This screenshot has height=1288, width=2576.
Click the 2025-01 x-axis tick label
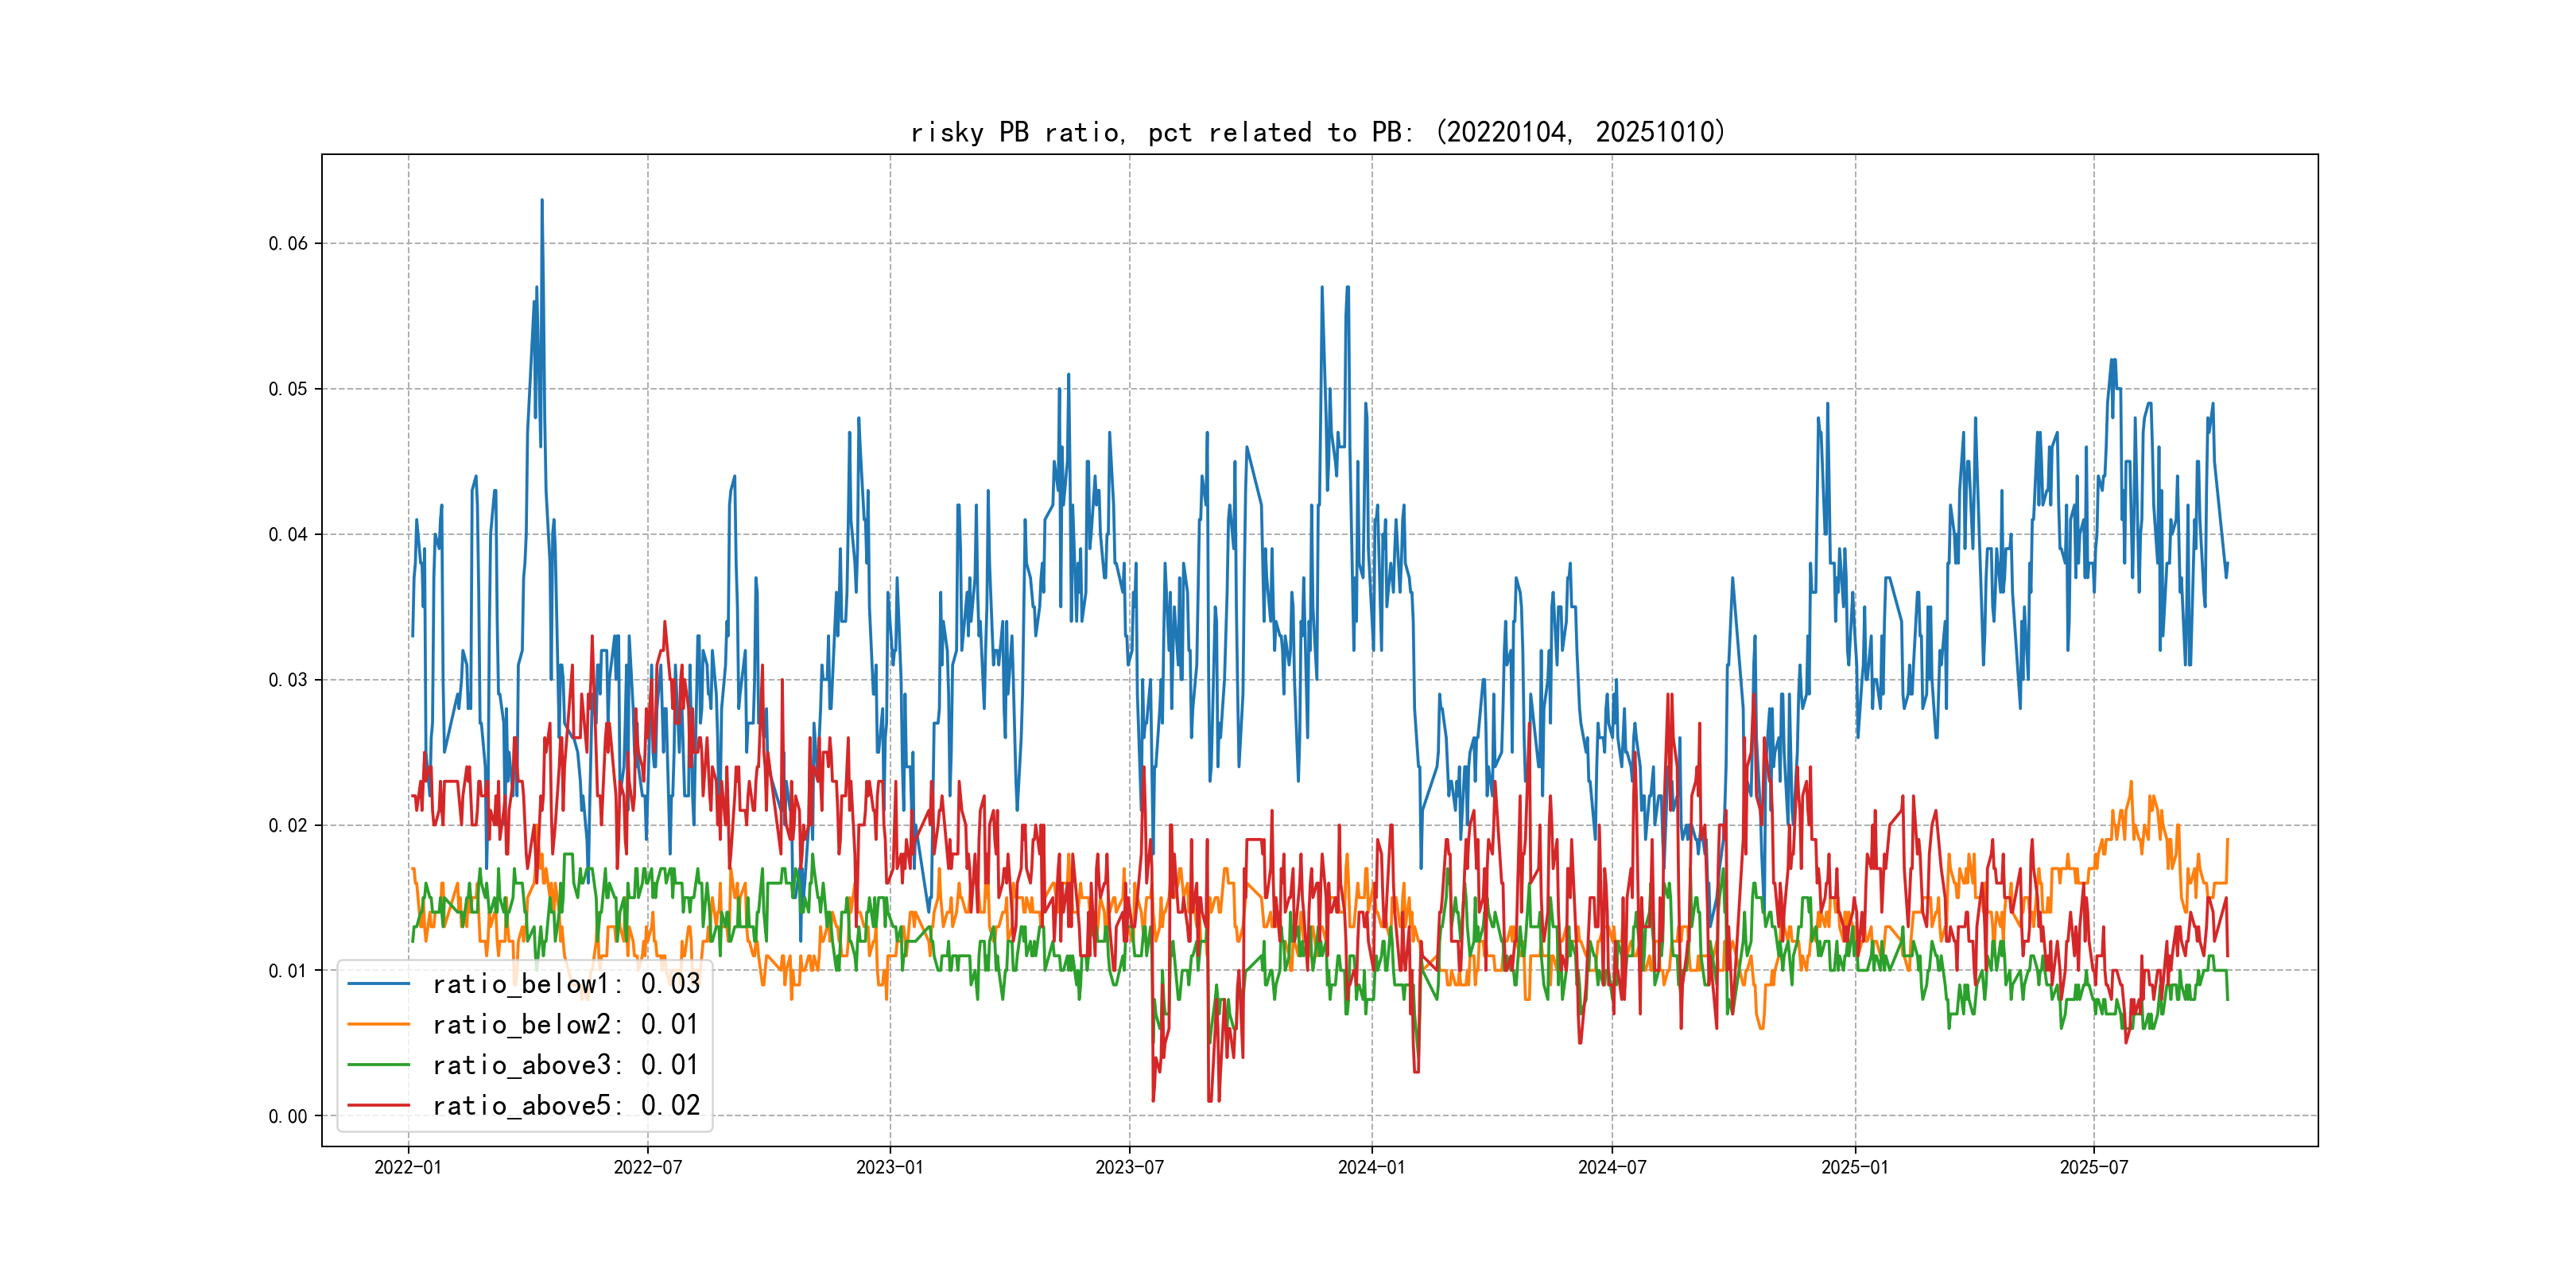click(1855, 1167)
